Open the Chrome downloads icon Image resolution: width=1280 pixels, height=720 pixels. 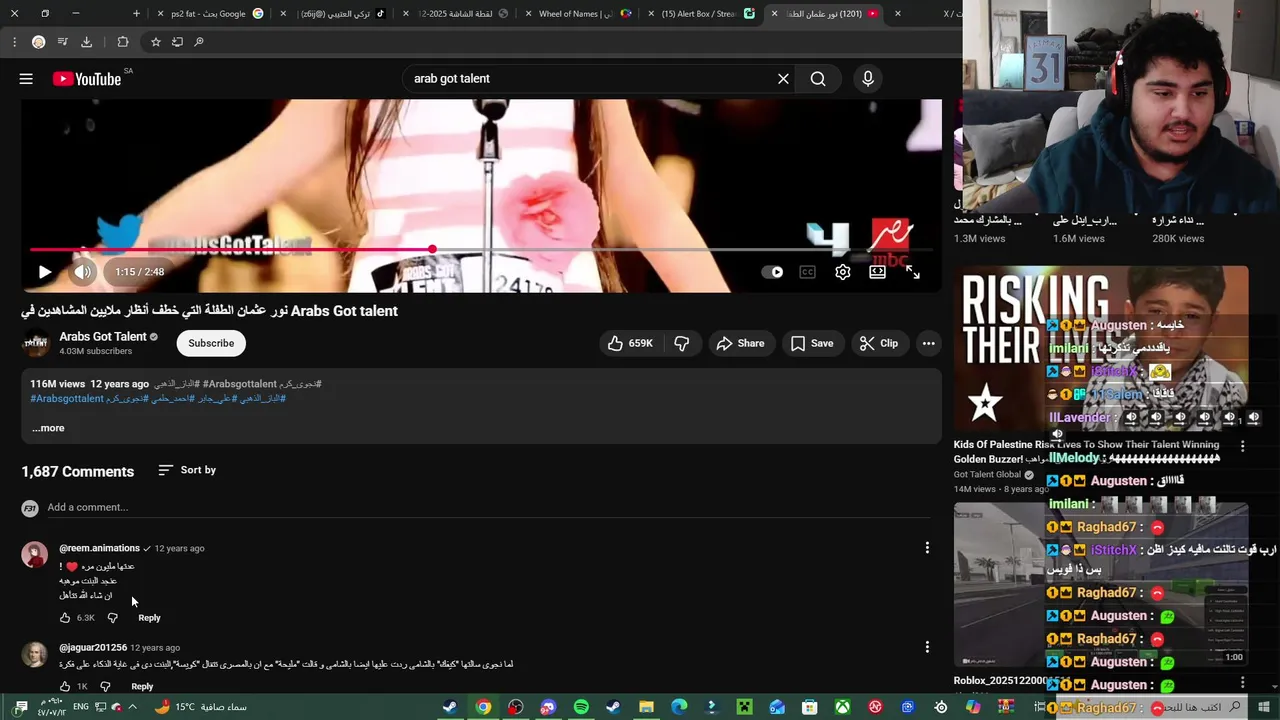coord(87,42)
